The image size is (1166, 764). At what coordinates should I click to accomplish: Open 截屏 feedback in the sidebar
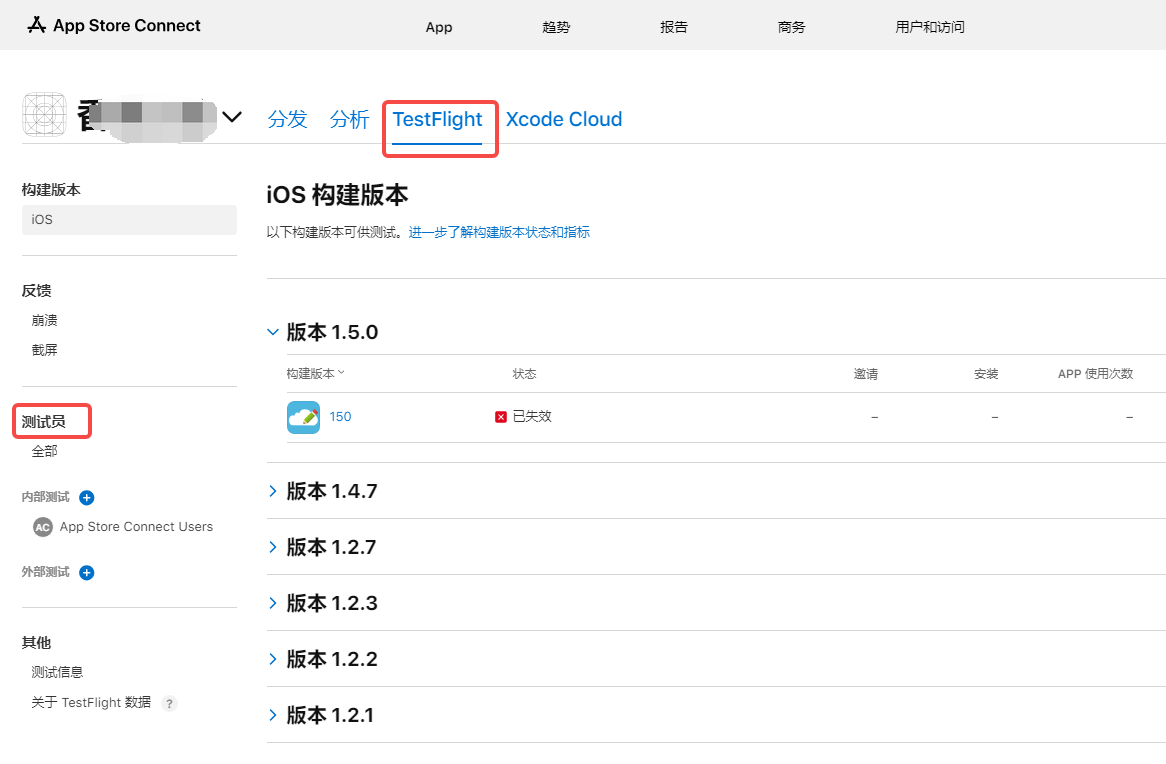click(x=45, y=350)
